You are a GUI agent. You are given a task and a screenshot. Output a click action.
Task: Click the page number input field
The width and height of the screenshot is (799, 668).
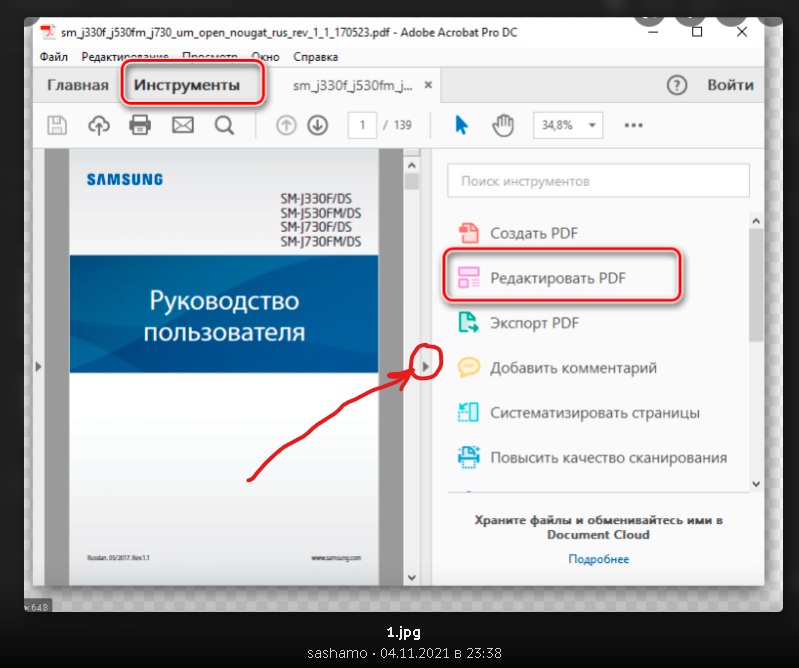tap(362, 125)
